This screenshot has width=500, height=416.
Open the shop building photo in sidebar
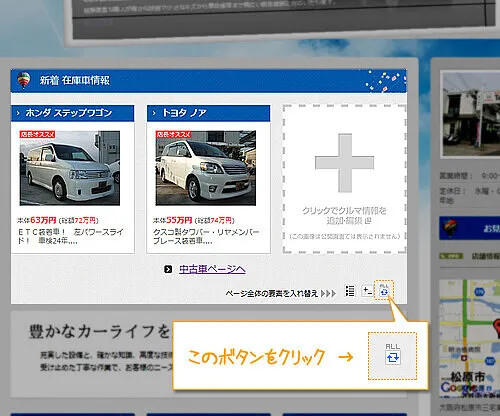tap(471, 113)
